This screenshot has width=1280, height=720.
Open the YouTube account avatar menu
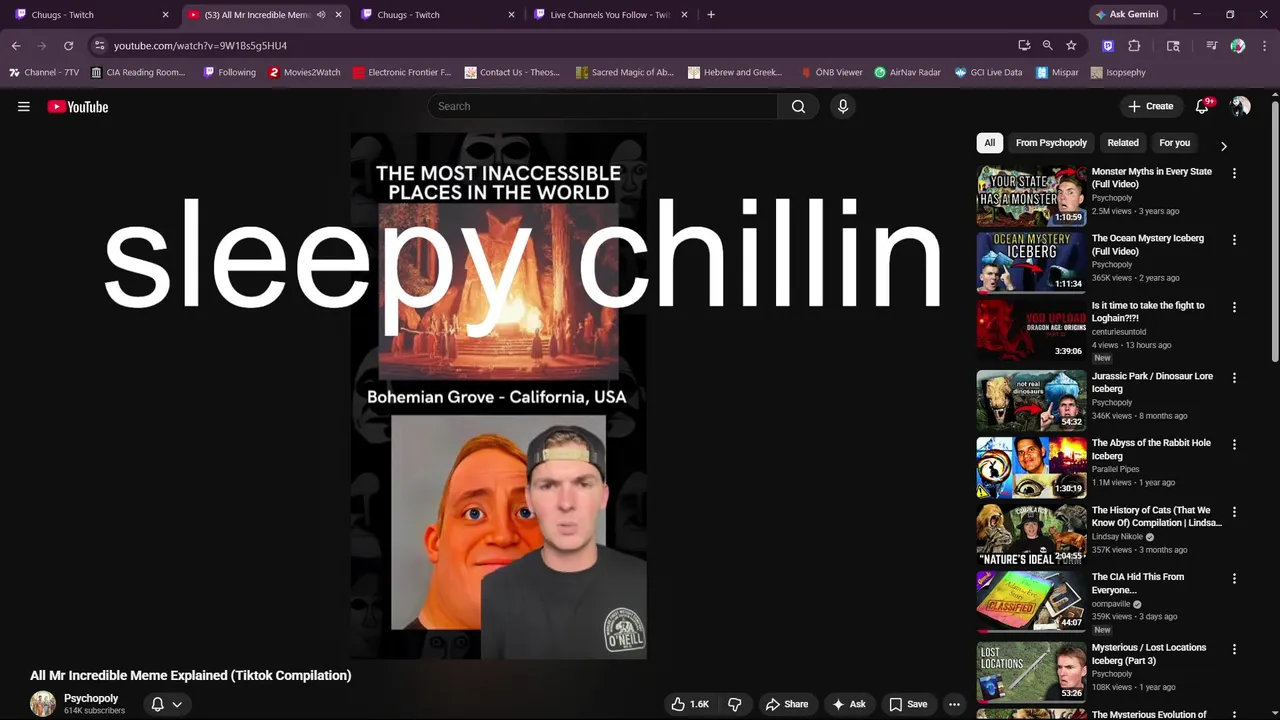click(x=1240, y=106)
